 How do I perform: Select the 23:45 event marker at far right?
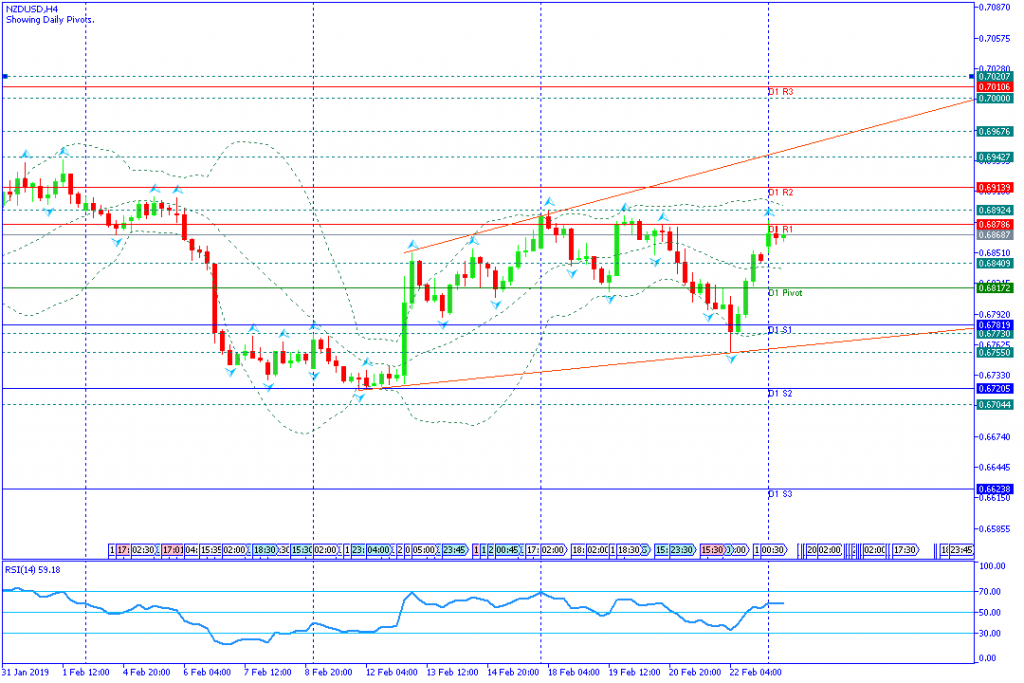point(960,550)
